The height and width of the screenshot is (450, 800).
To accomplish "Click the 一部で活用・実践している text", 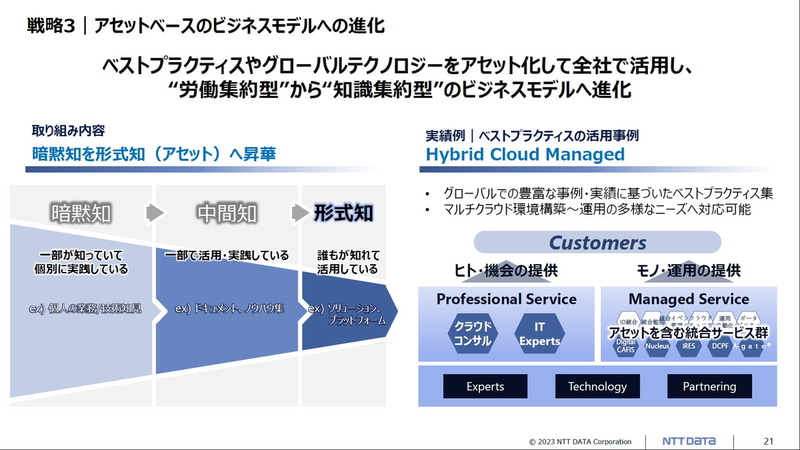I will click(227, 255).
